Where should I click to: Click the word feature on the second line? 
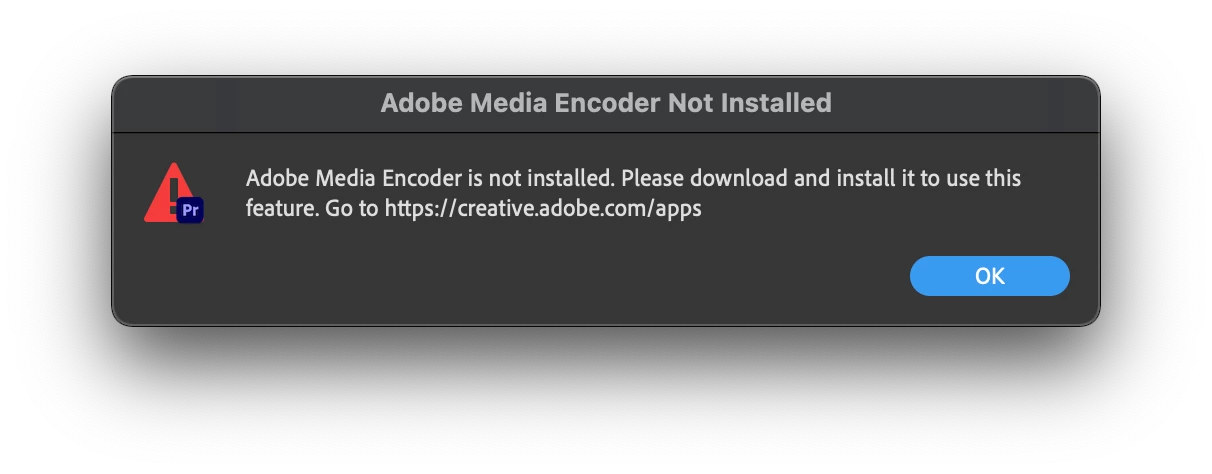point(281,210)
